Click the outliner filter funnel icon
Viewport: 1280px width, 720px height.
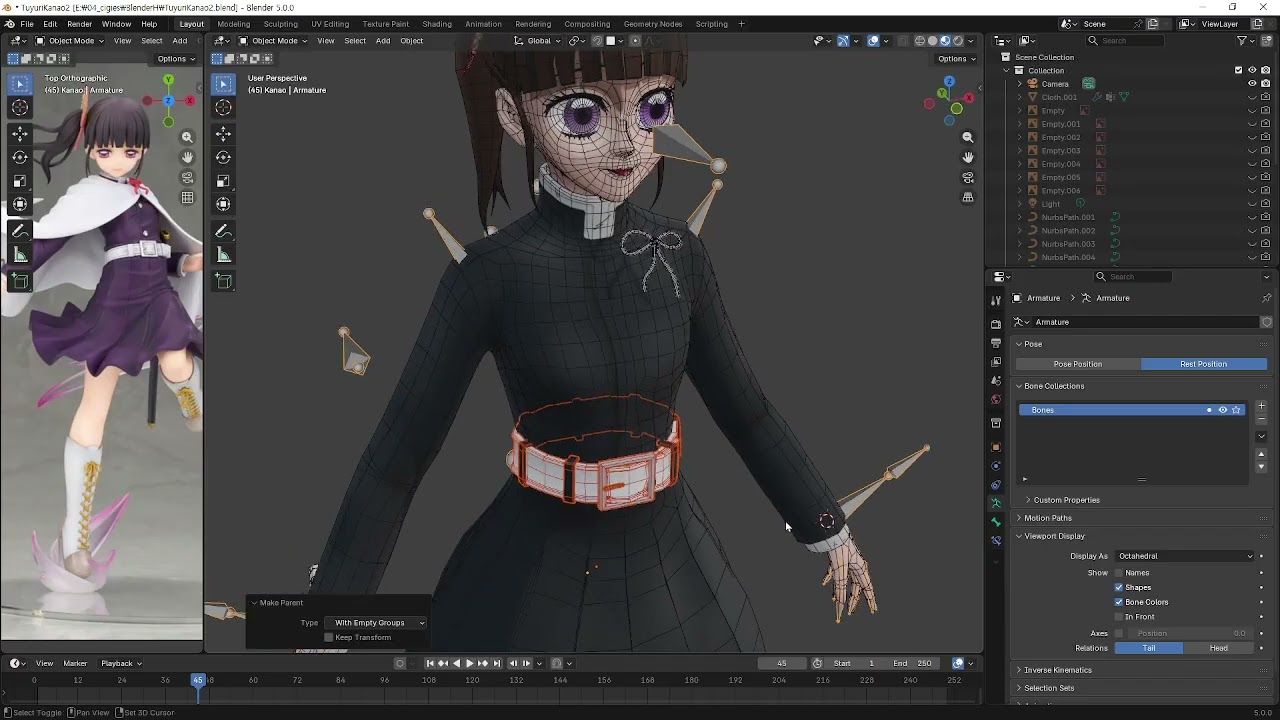click(x=1243, y=40)
